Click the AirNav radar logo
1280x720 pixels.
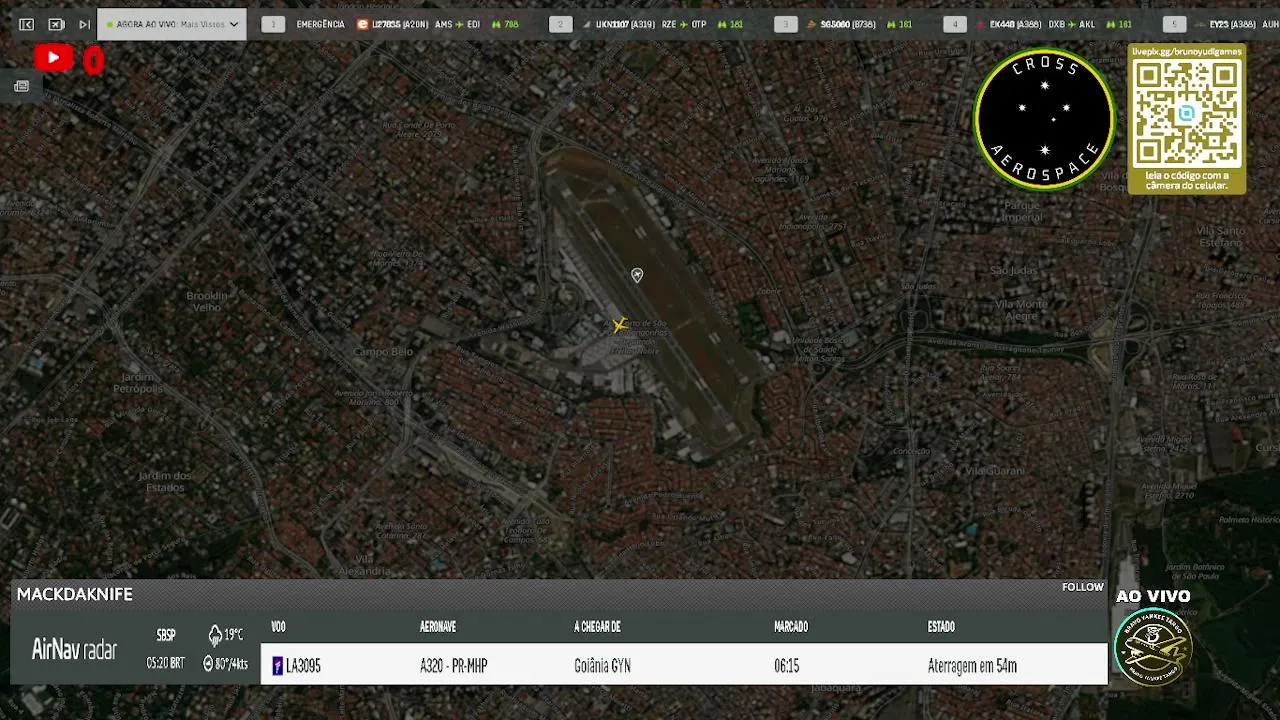pos(74,650)
